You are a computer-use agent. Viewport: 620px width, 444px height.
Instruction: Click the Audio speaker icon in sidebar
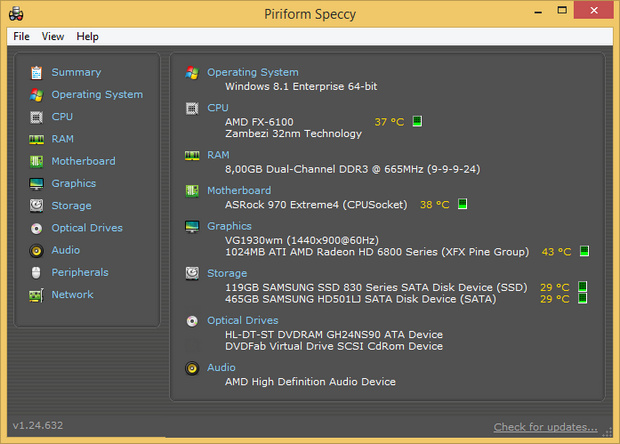click(x=36, y=251)
